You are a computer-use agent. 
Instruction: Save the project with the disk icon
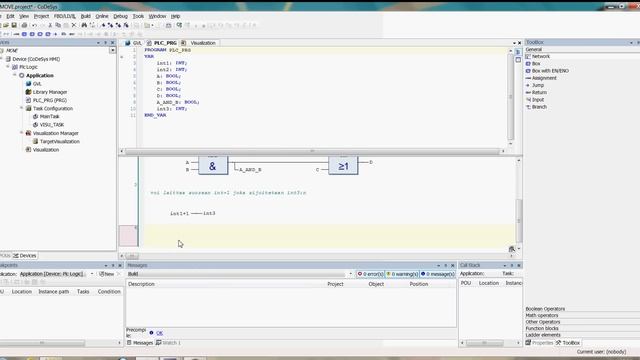click(x=14, y=25)
